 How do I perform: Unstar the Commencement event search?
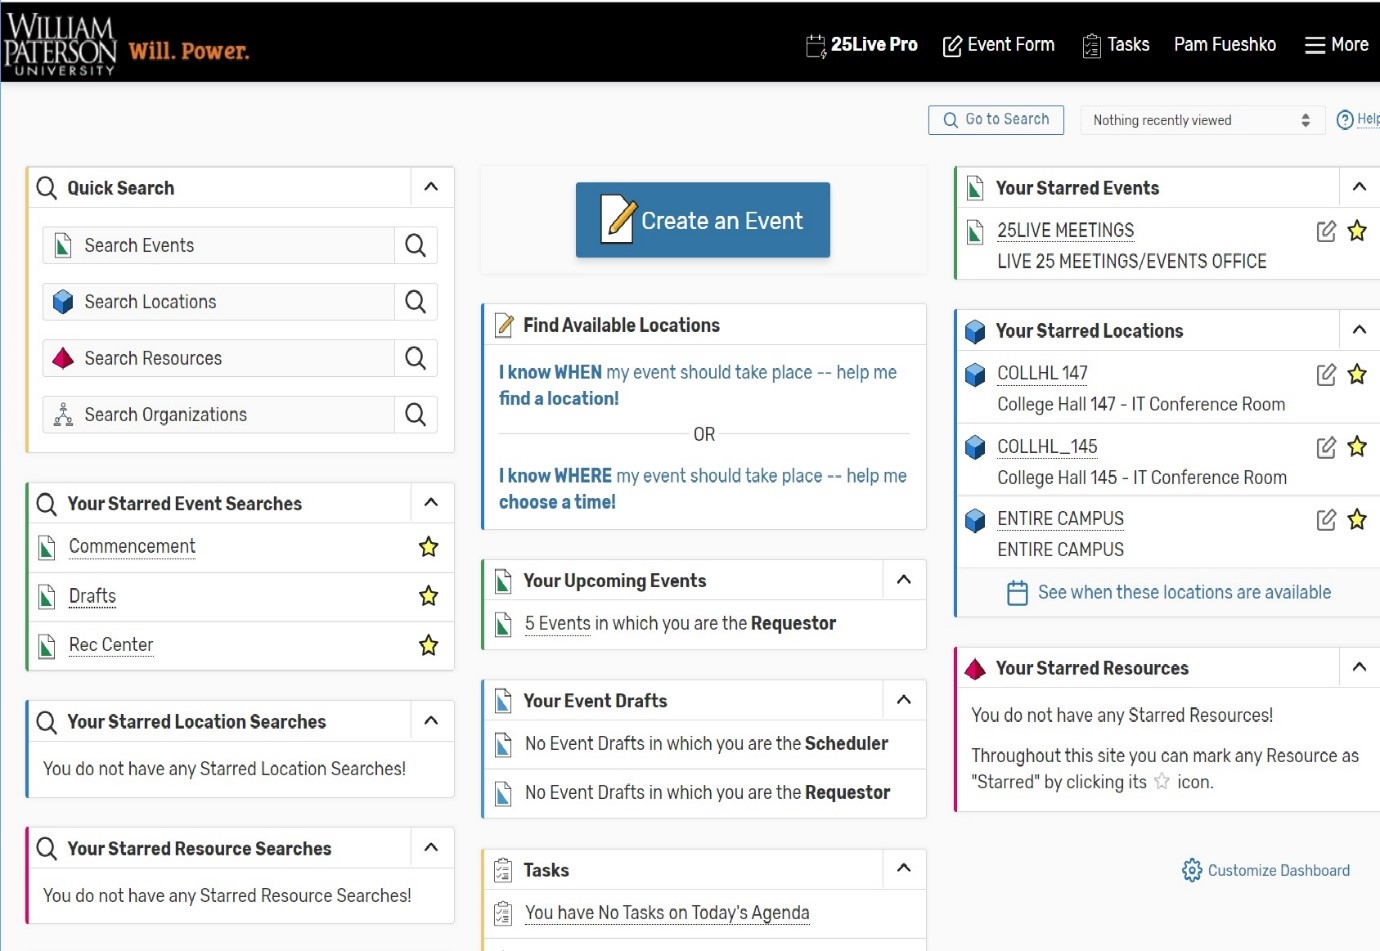[x=429, y=547]
